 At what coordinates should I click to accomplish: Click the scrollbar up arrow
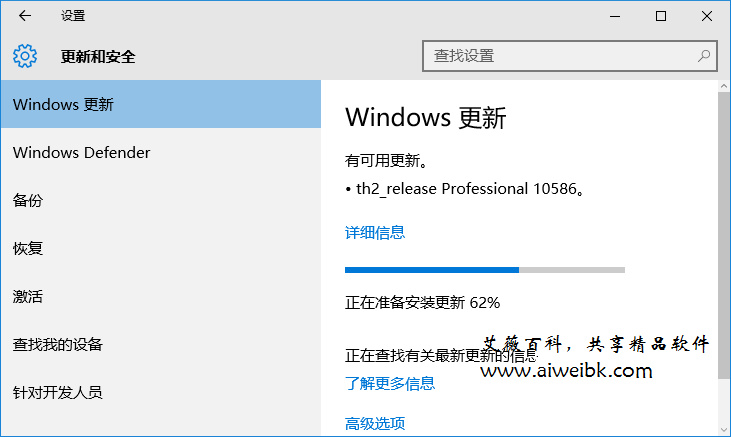[724, 86]
